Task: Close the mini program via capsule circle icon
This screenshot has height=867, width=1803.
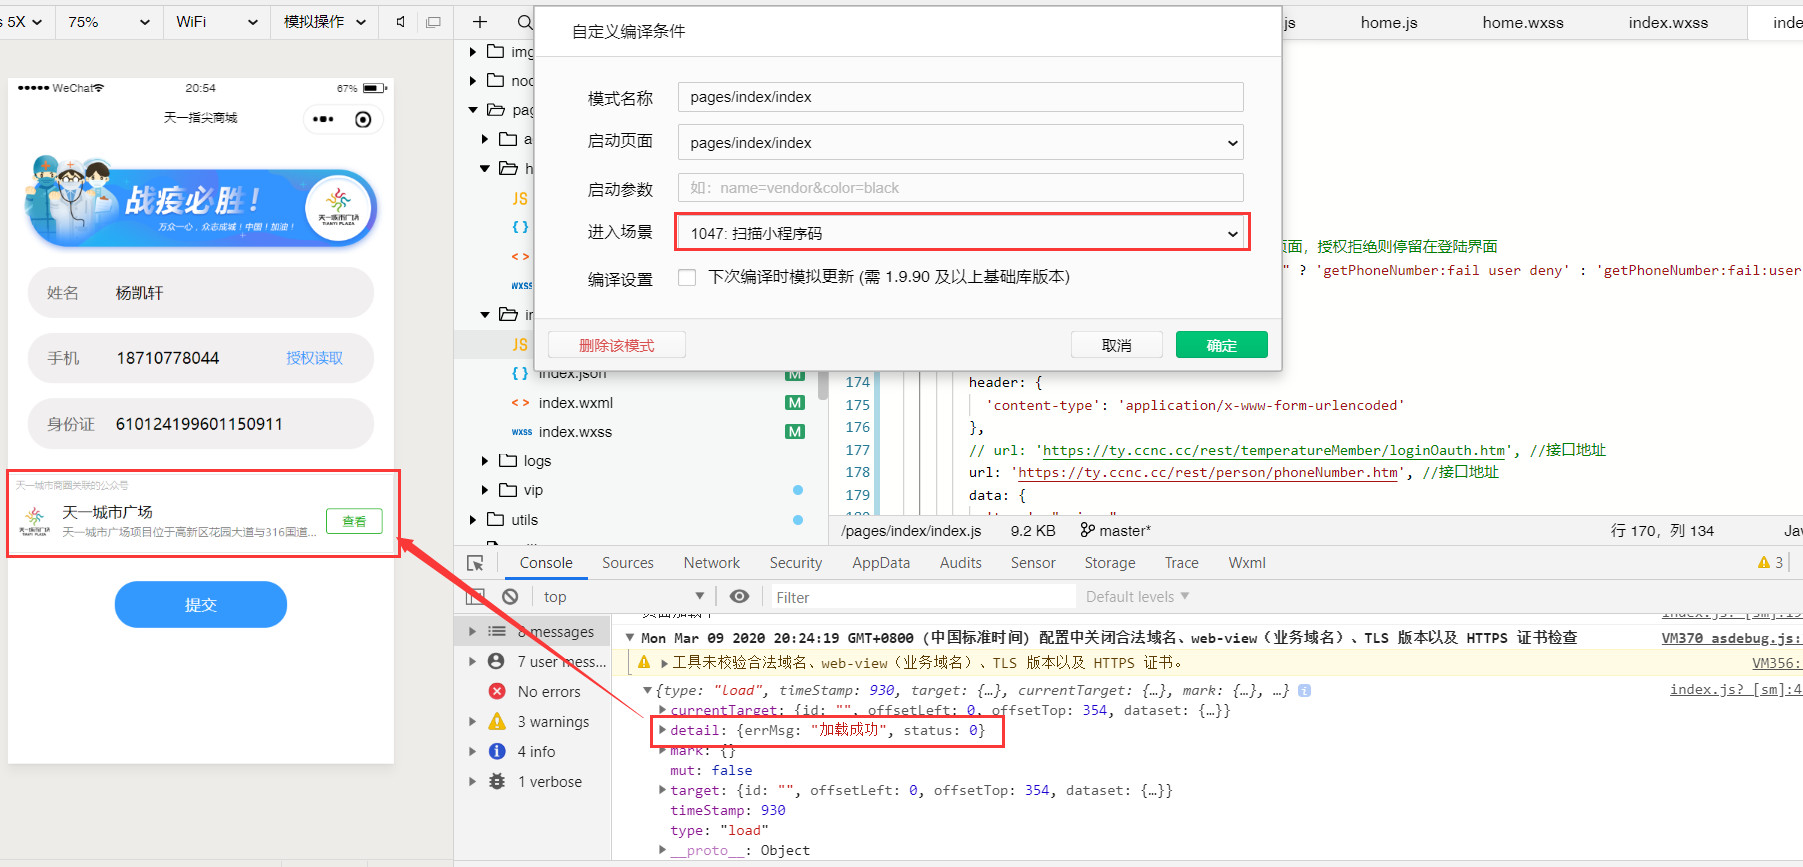Action: pos(363,119)
